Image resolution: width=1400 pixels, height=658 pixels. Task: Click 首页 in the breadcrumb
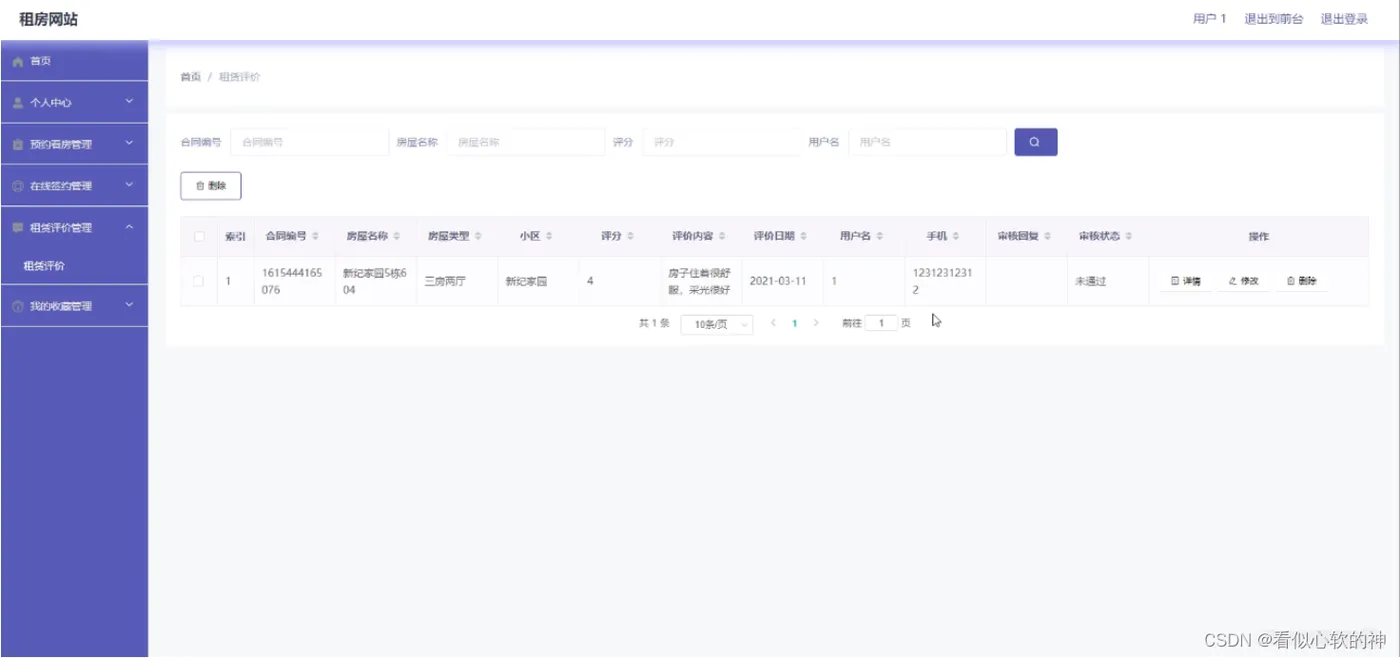190,77
